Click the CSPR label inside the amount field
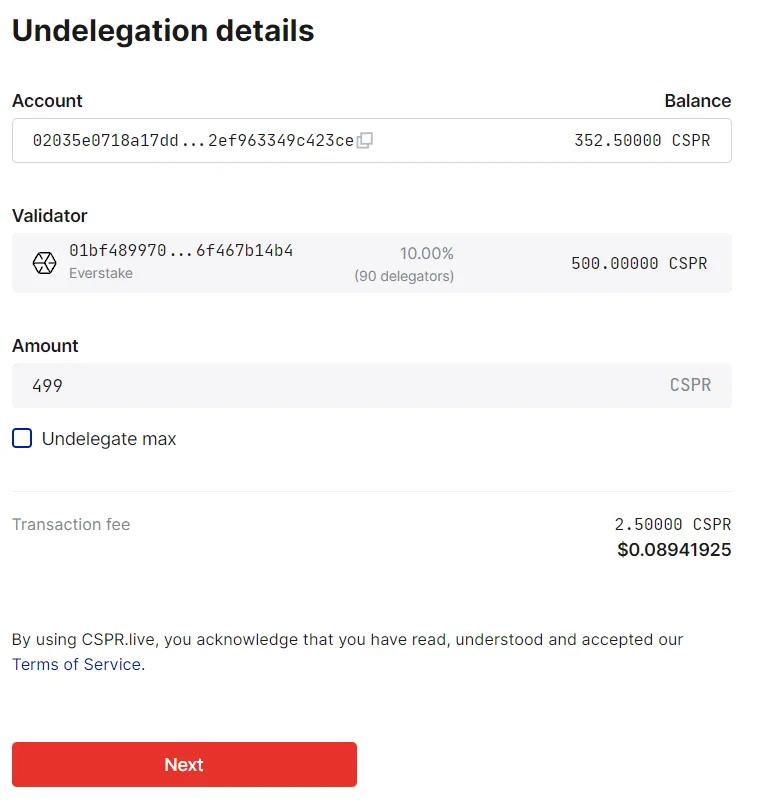 pos(691,385)
